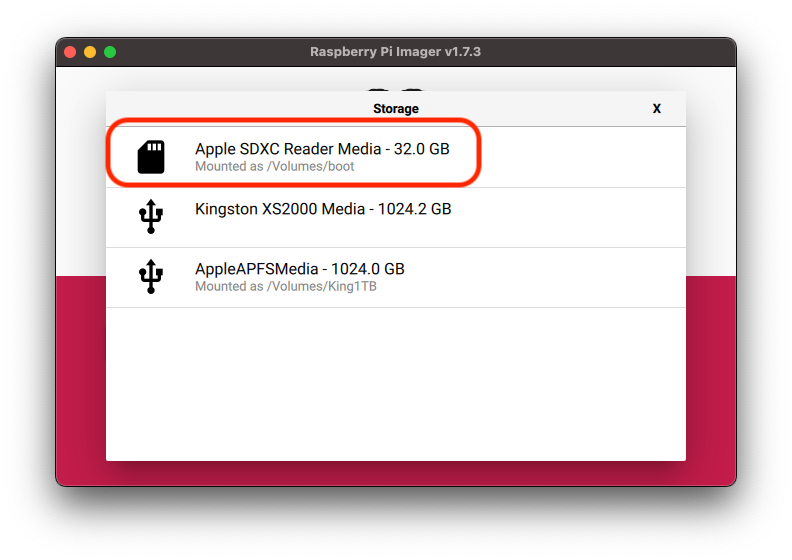
Task: Click the USB icon beside Kingston XS2000 Media
Action: (151, 217)
